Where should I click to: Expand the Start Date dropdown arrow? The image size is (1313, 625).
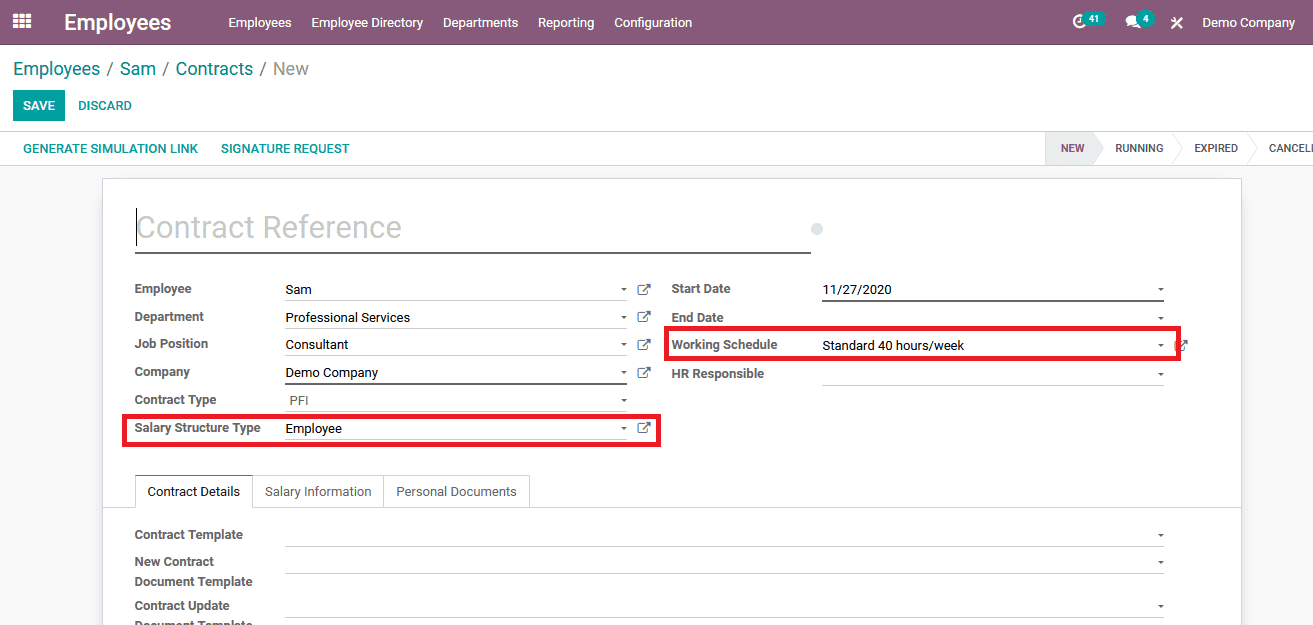pos(1160,290)
